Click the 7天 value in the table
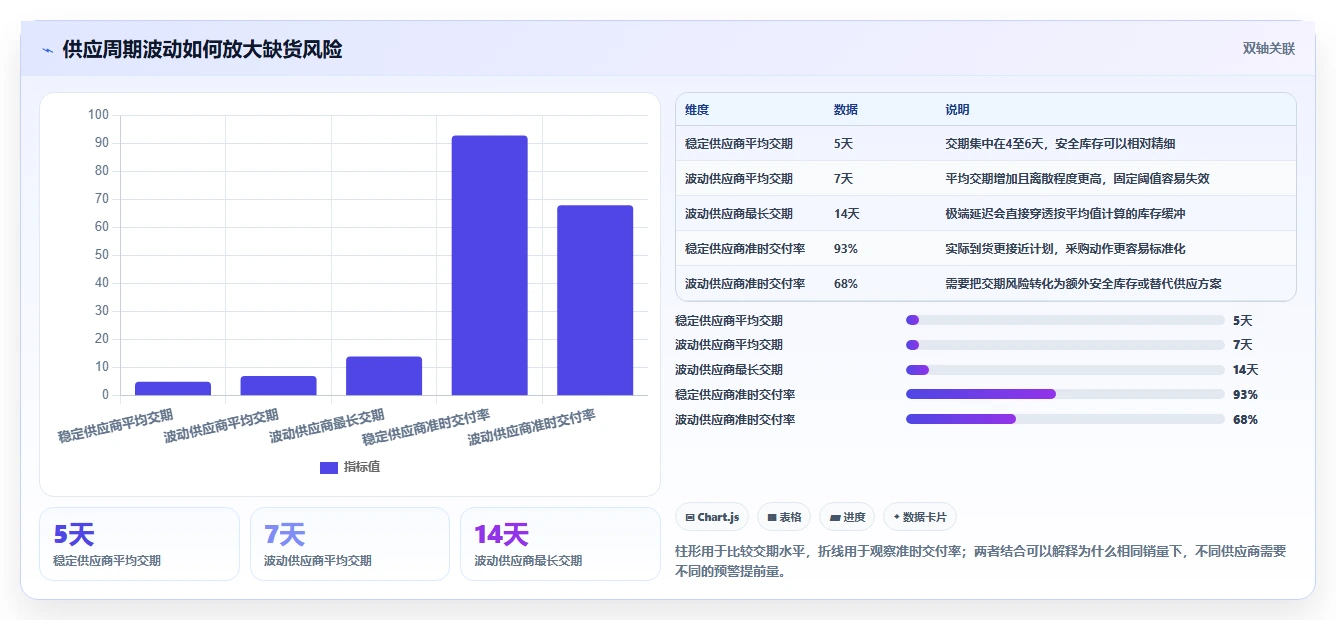This screenshot has width=1336, height=620. click(x=843, y=179)
